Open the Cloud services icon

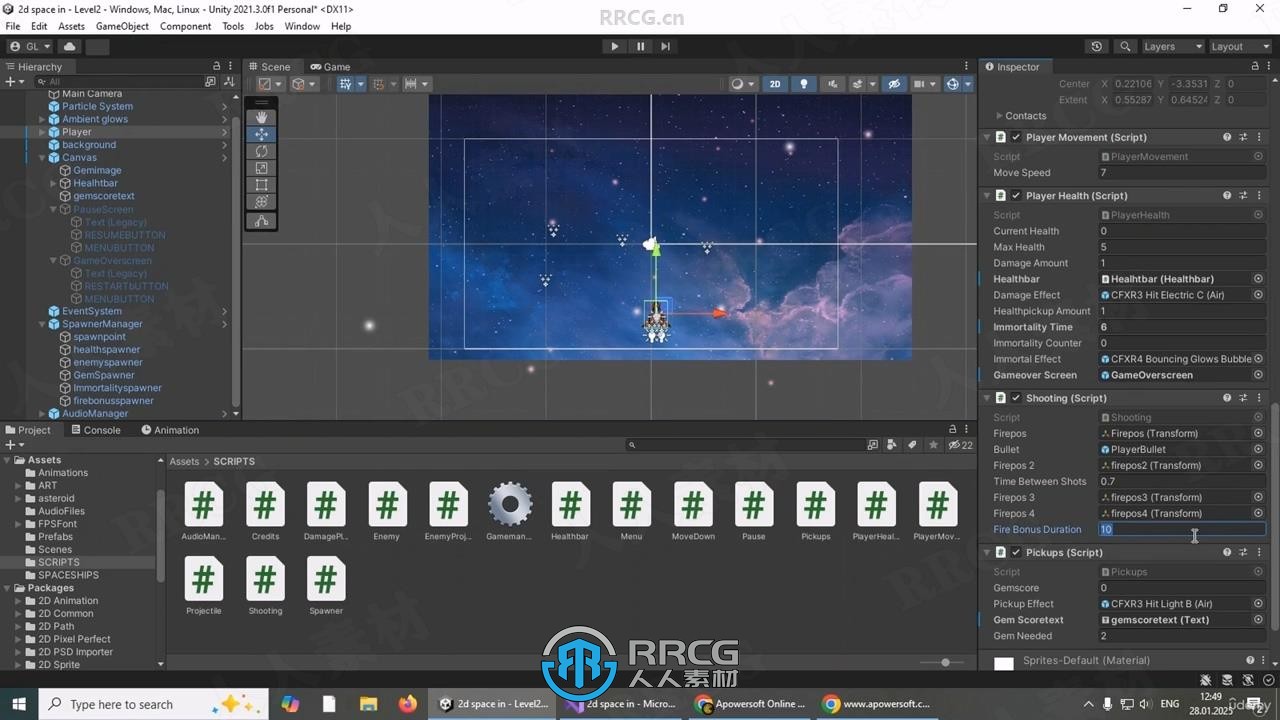point(69,46)
